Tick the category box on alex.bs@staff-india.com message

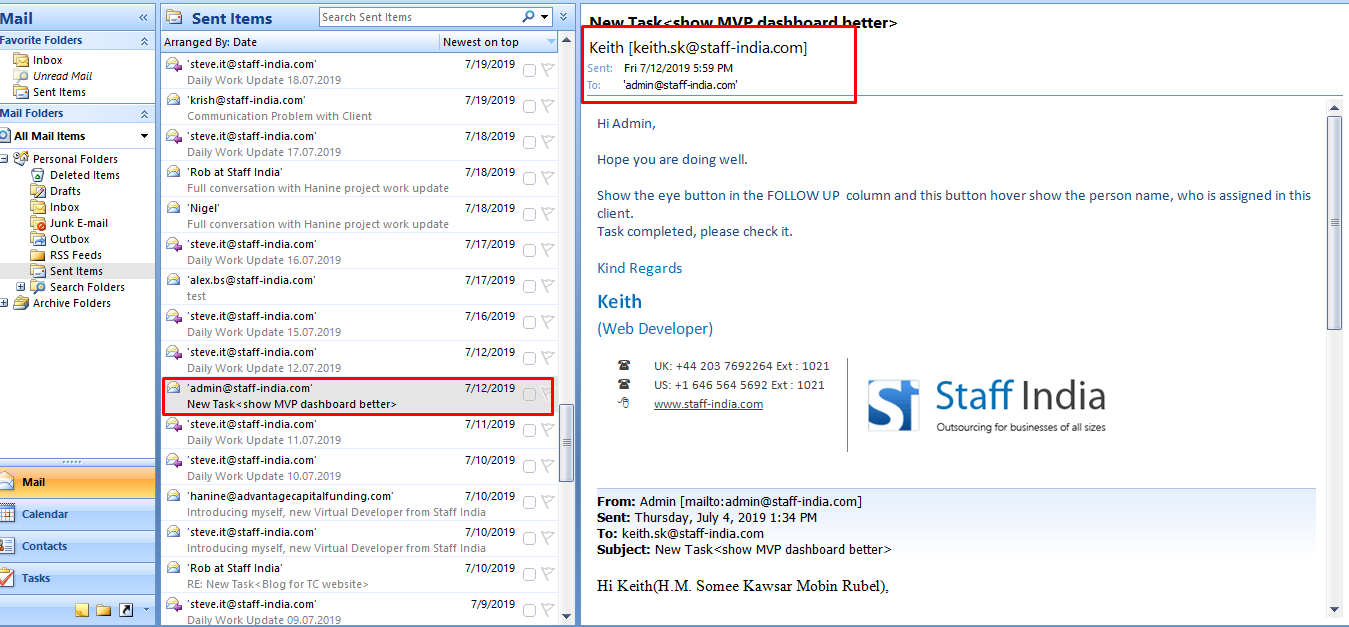(x=529, y=286)
